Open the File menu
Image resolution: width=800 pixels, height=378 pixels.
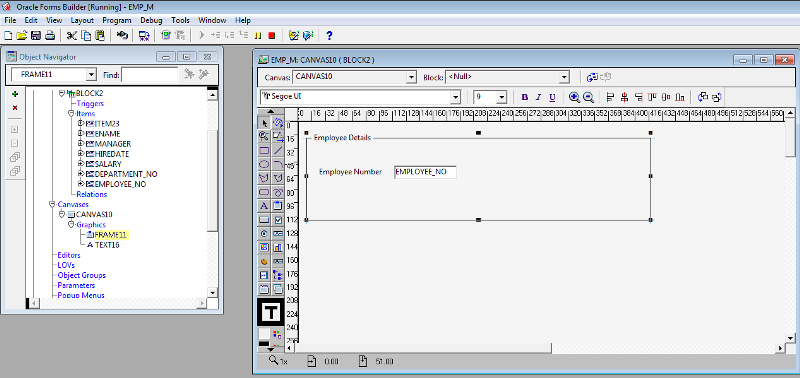10,20
